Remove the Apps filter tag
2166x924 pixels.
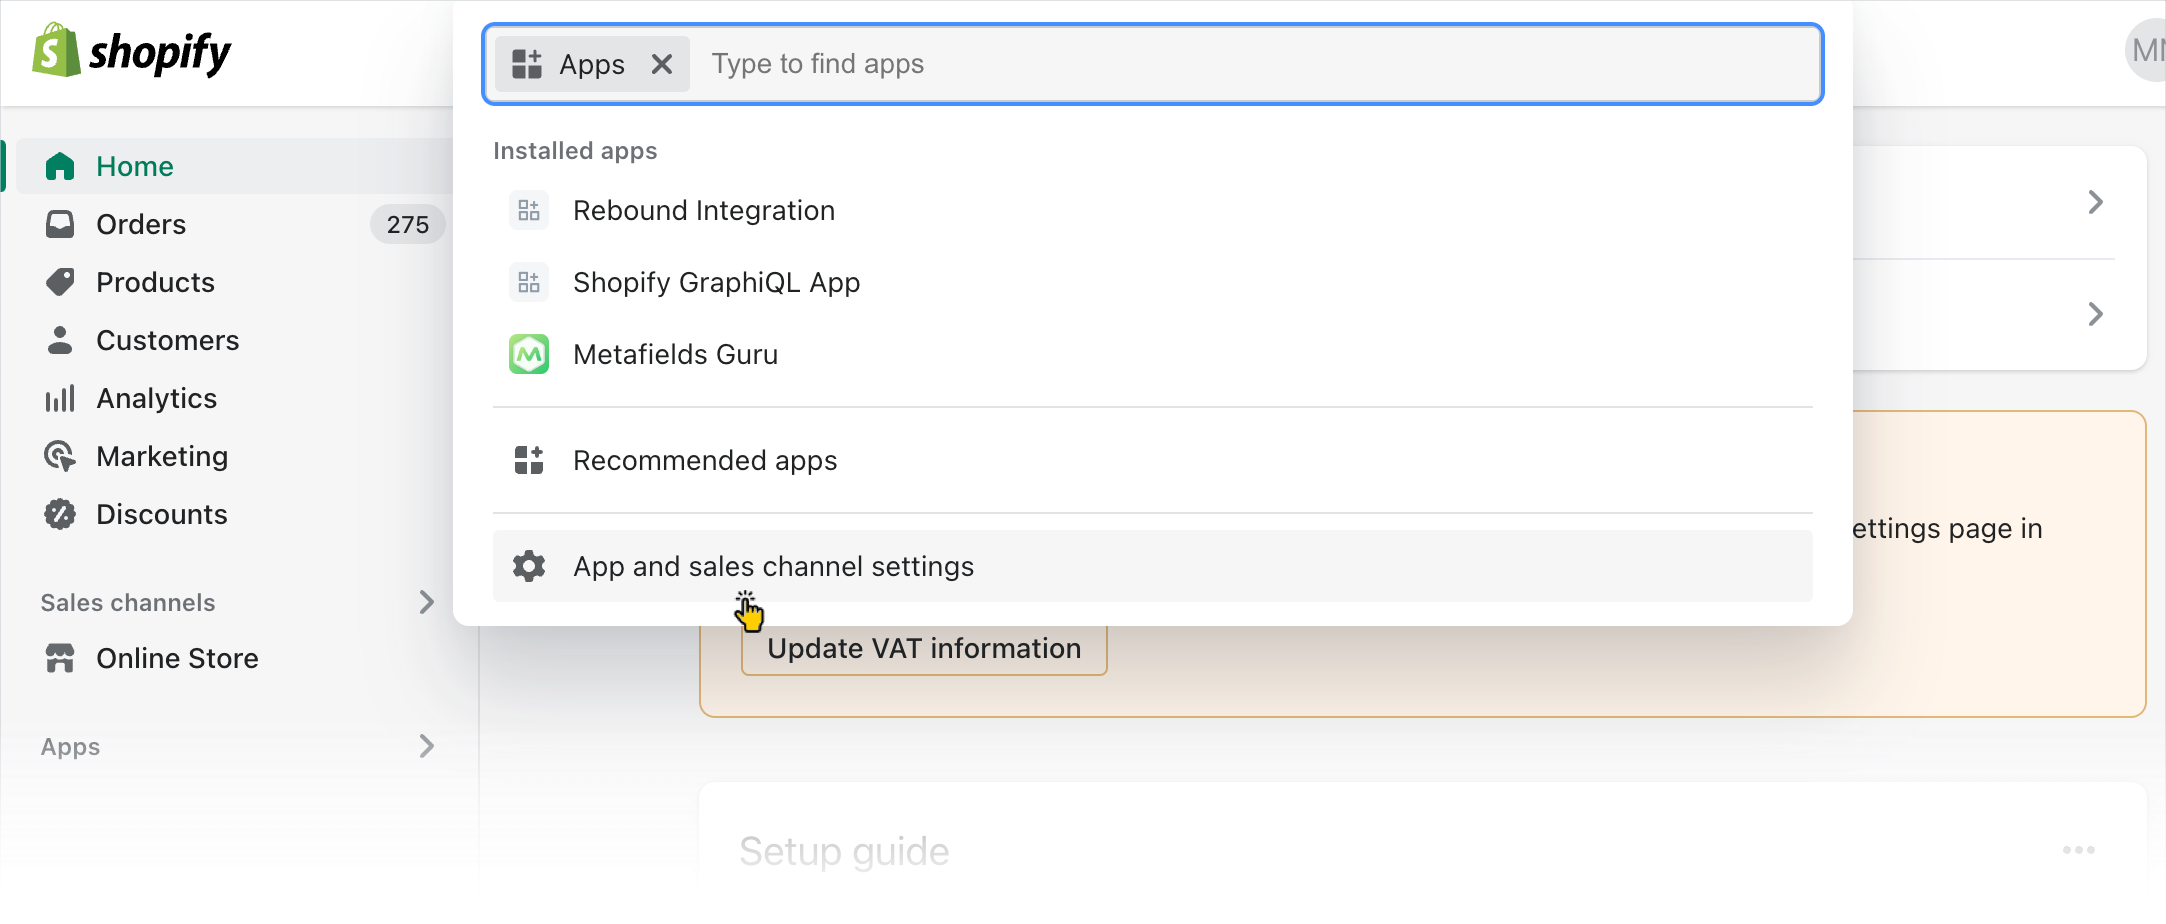(661, 64)
